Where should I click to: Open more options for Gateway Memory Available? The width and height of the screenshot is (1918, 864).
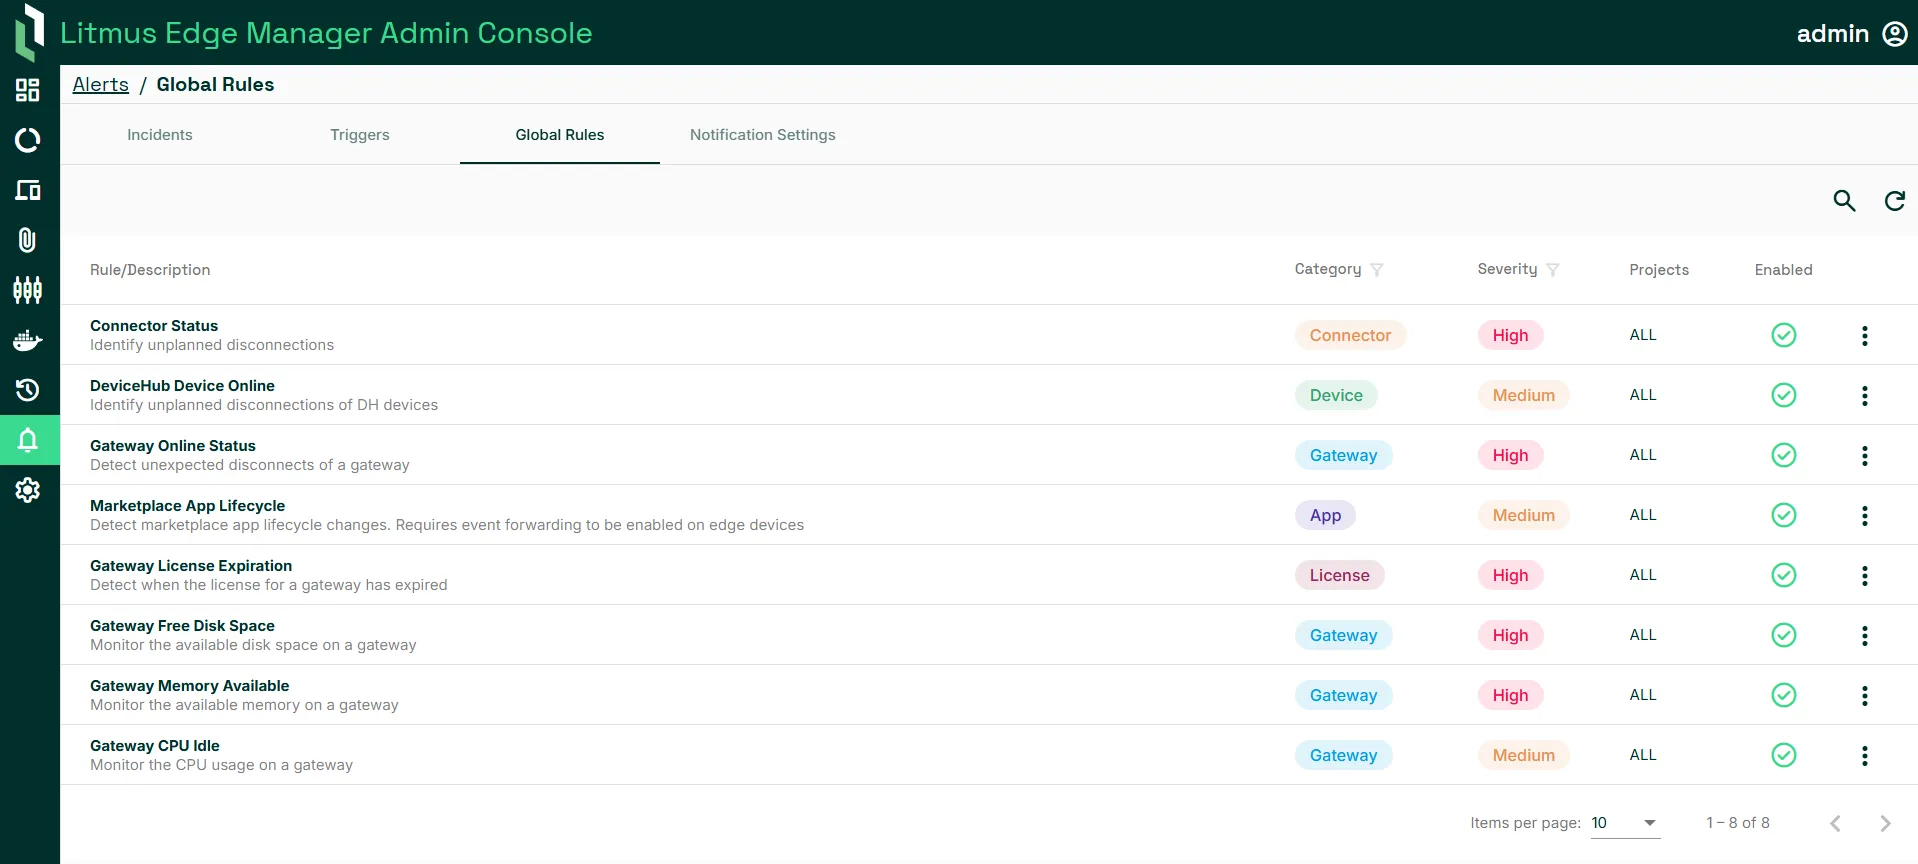tap(1865, 696)
